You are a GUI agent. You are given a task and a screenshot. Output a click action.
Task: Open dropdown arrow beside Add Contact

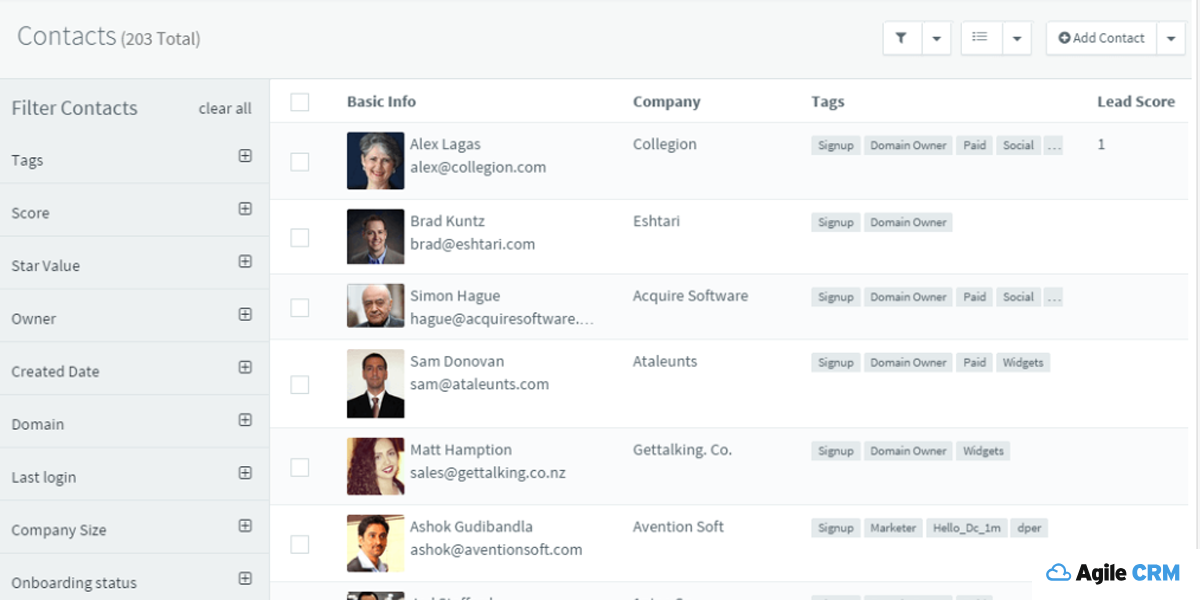click(x=1171, y=38)
